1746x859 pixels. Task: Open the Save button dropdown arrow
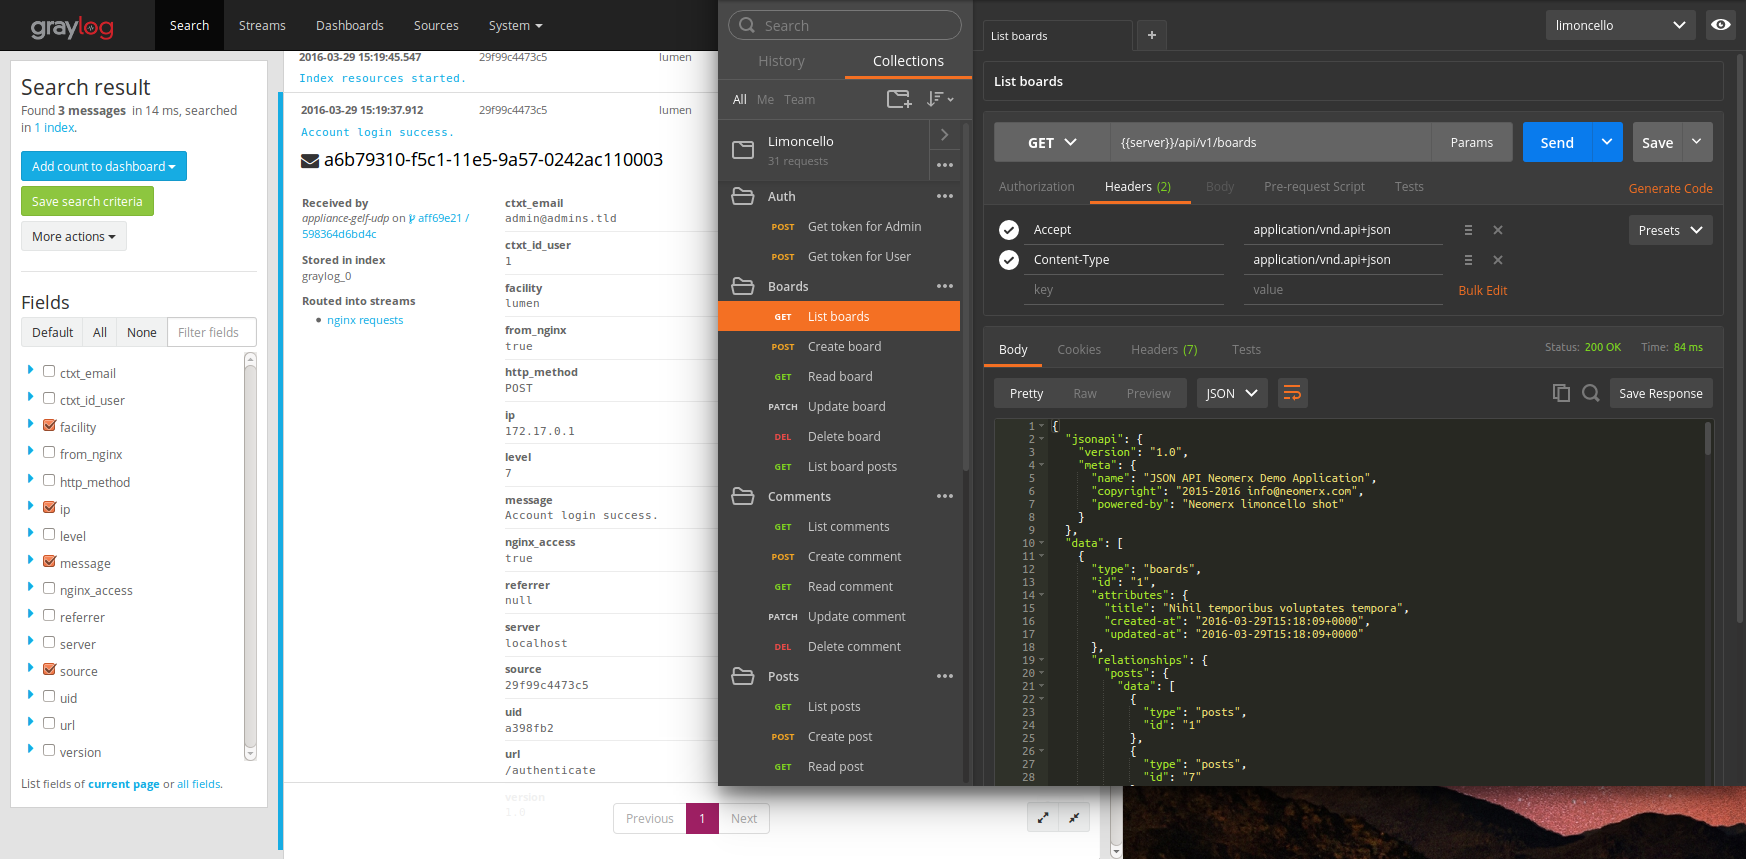1697,142
